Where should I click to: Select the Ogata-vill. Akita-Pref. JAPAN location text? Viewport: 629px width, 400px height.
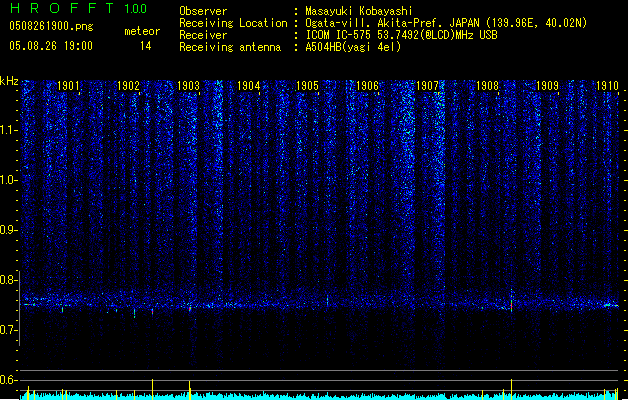446,23
